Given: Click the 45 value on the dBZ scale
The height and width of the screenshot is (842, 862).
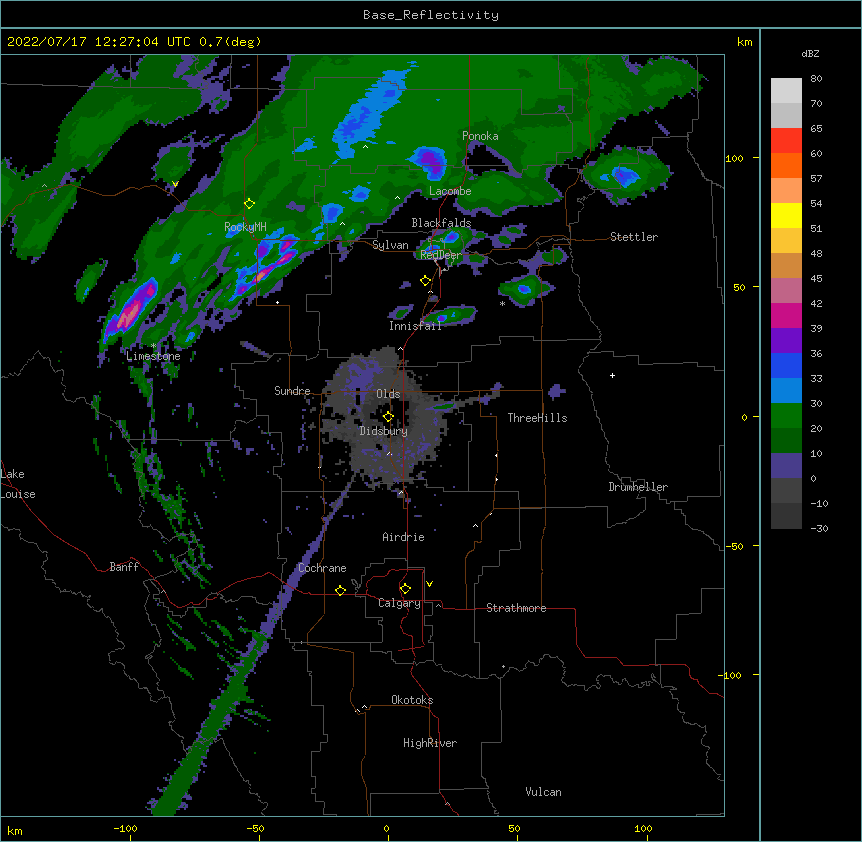Looking at the screenshot, I should pyautogui.click(x=816, y=279).
